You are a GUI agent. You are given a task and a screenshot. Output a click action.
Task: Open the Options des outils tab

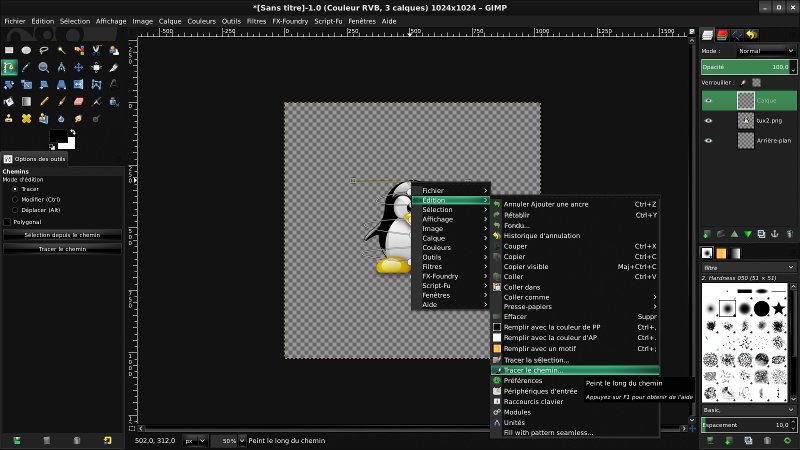35,159
